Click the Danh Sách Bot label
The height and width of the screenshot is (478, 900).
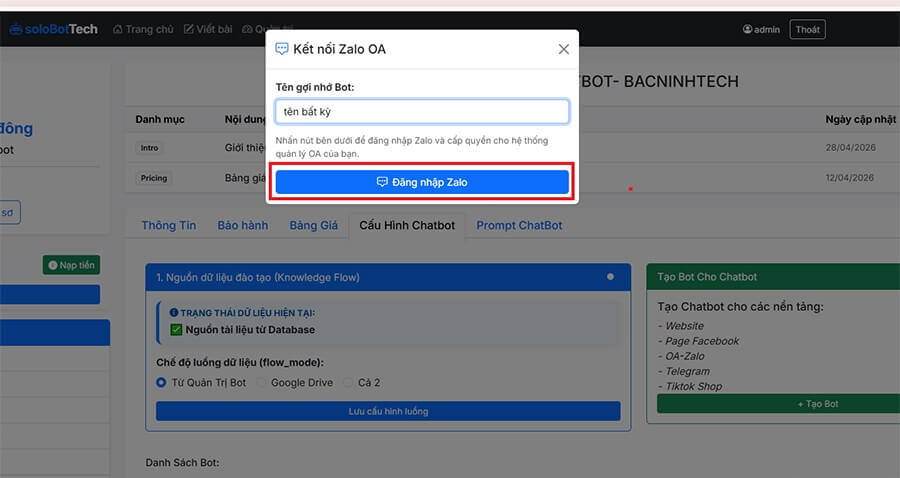point(182,463)
